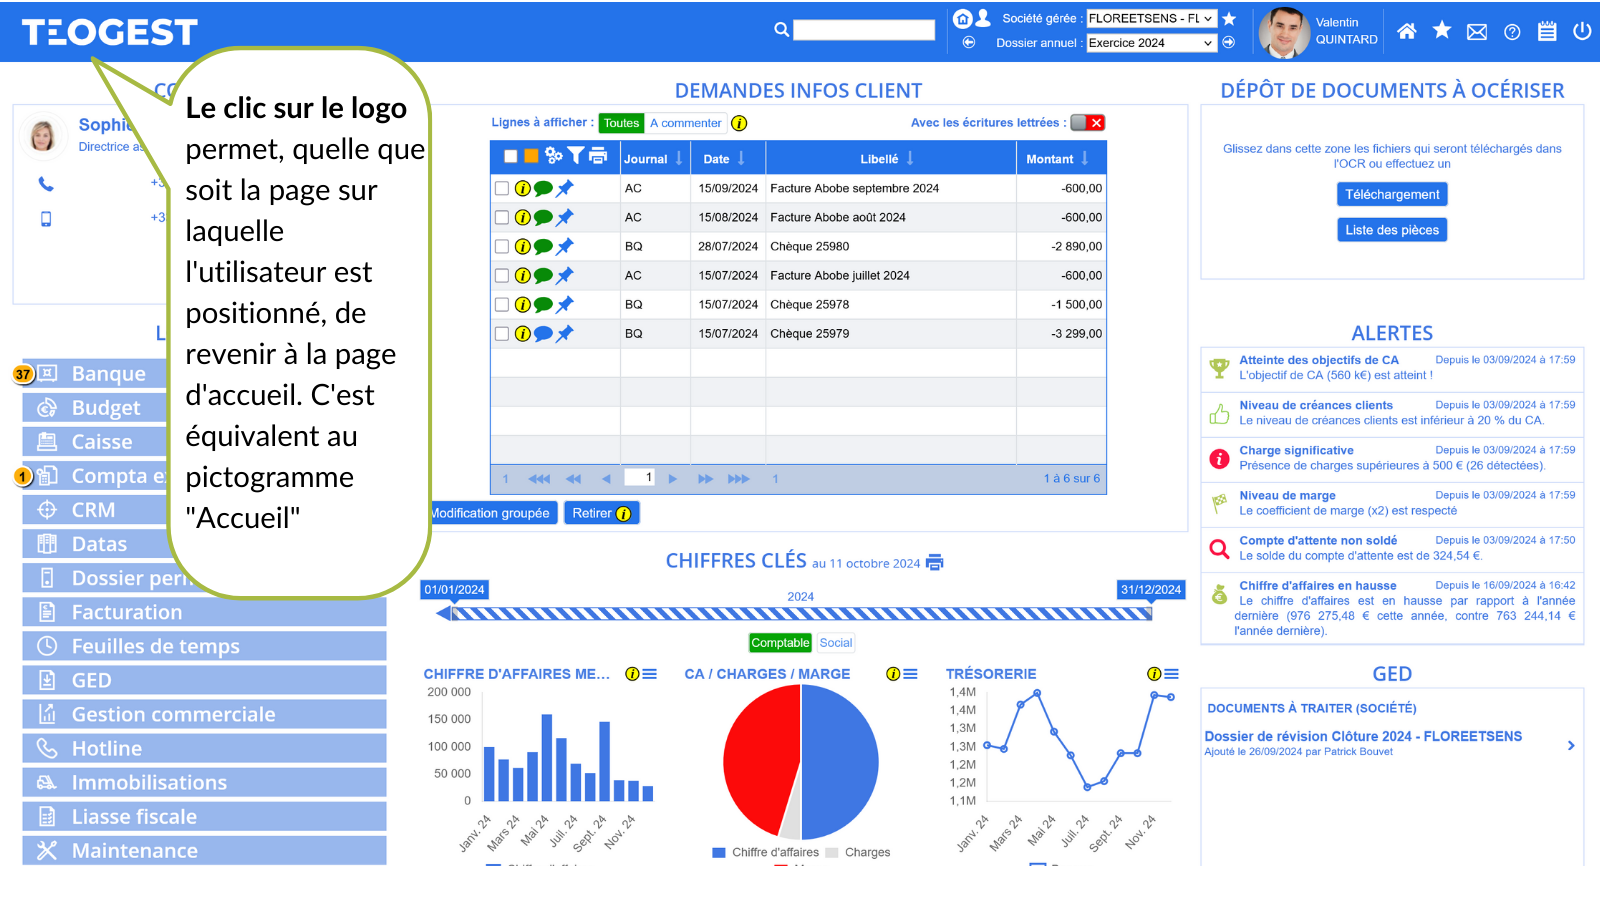Click the 2024 date range timeline bar
Image resolution: width=1600 pixels, height=900 pixels.
[x=800, y=613]
